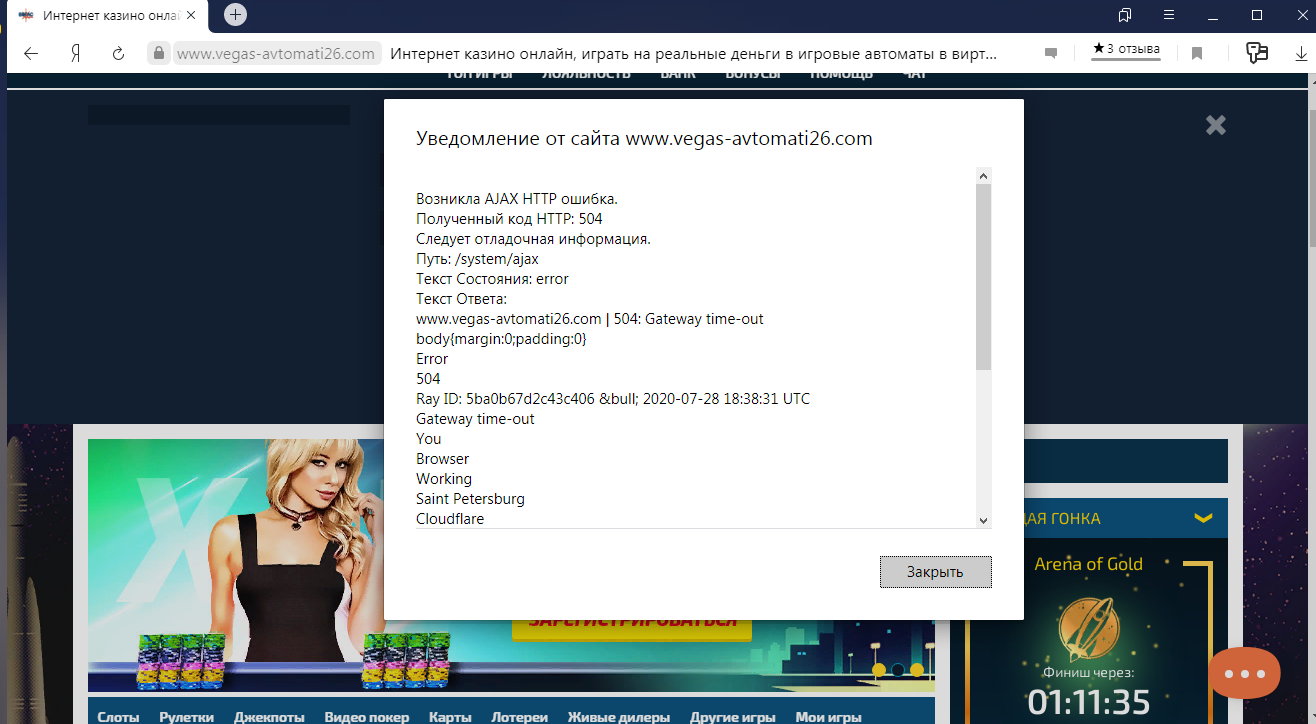1316x724 pixels.
Task: Select the Рулетки game category
Action: [187, 717]
